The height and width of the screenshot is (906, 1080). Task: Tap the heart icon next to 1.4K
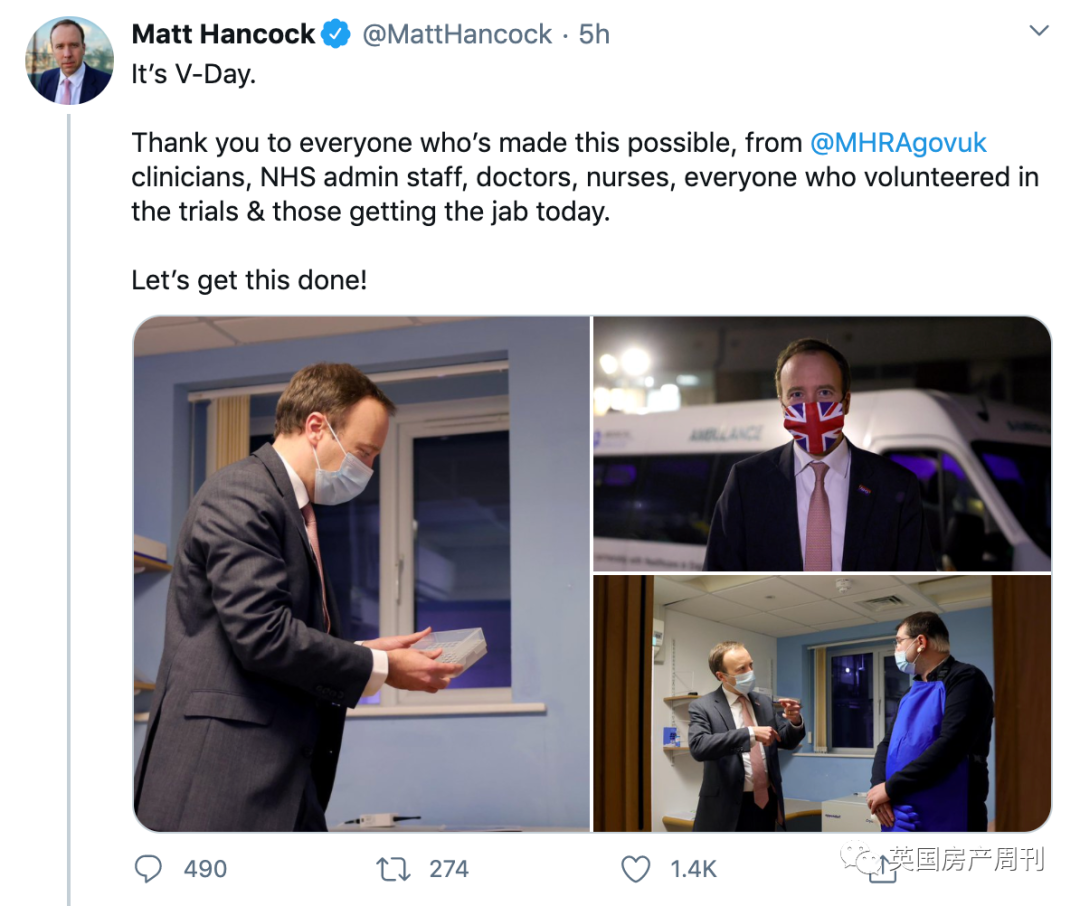click(x=634, y=868)
